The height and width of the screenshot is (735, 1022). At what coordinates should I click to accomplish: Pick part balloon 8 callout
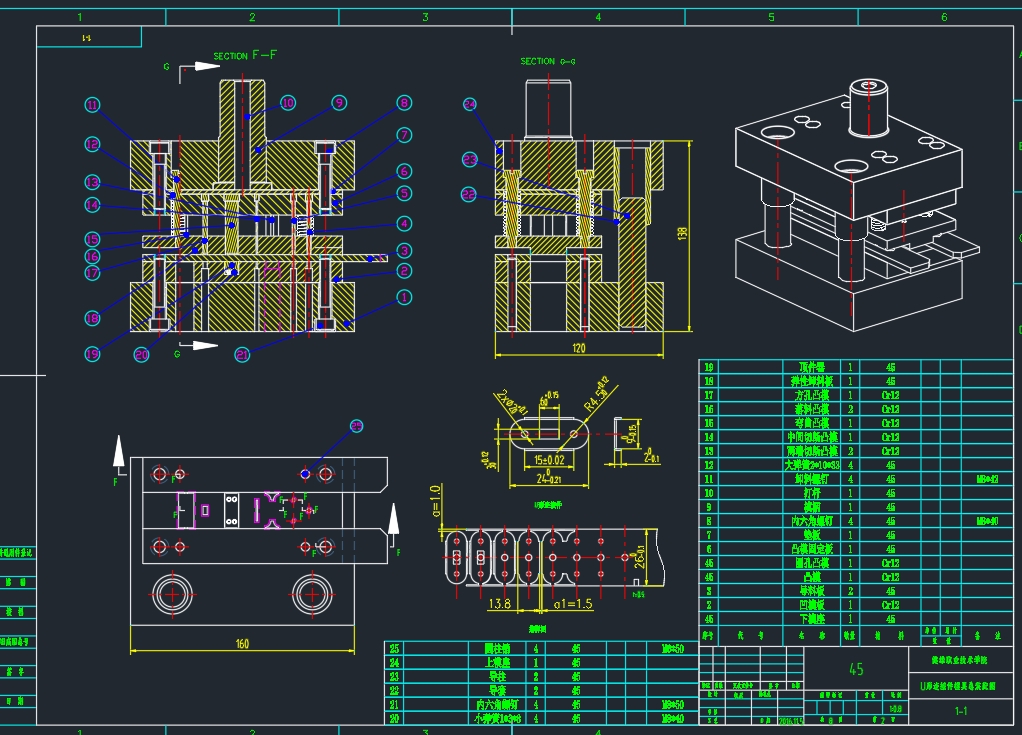(404, 102)
